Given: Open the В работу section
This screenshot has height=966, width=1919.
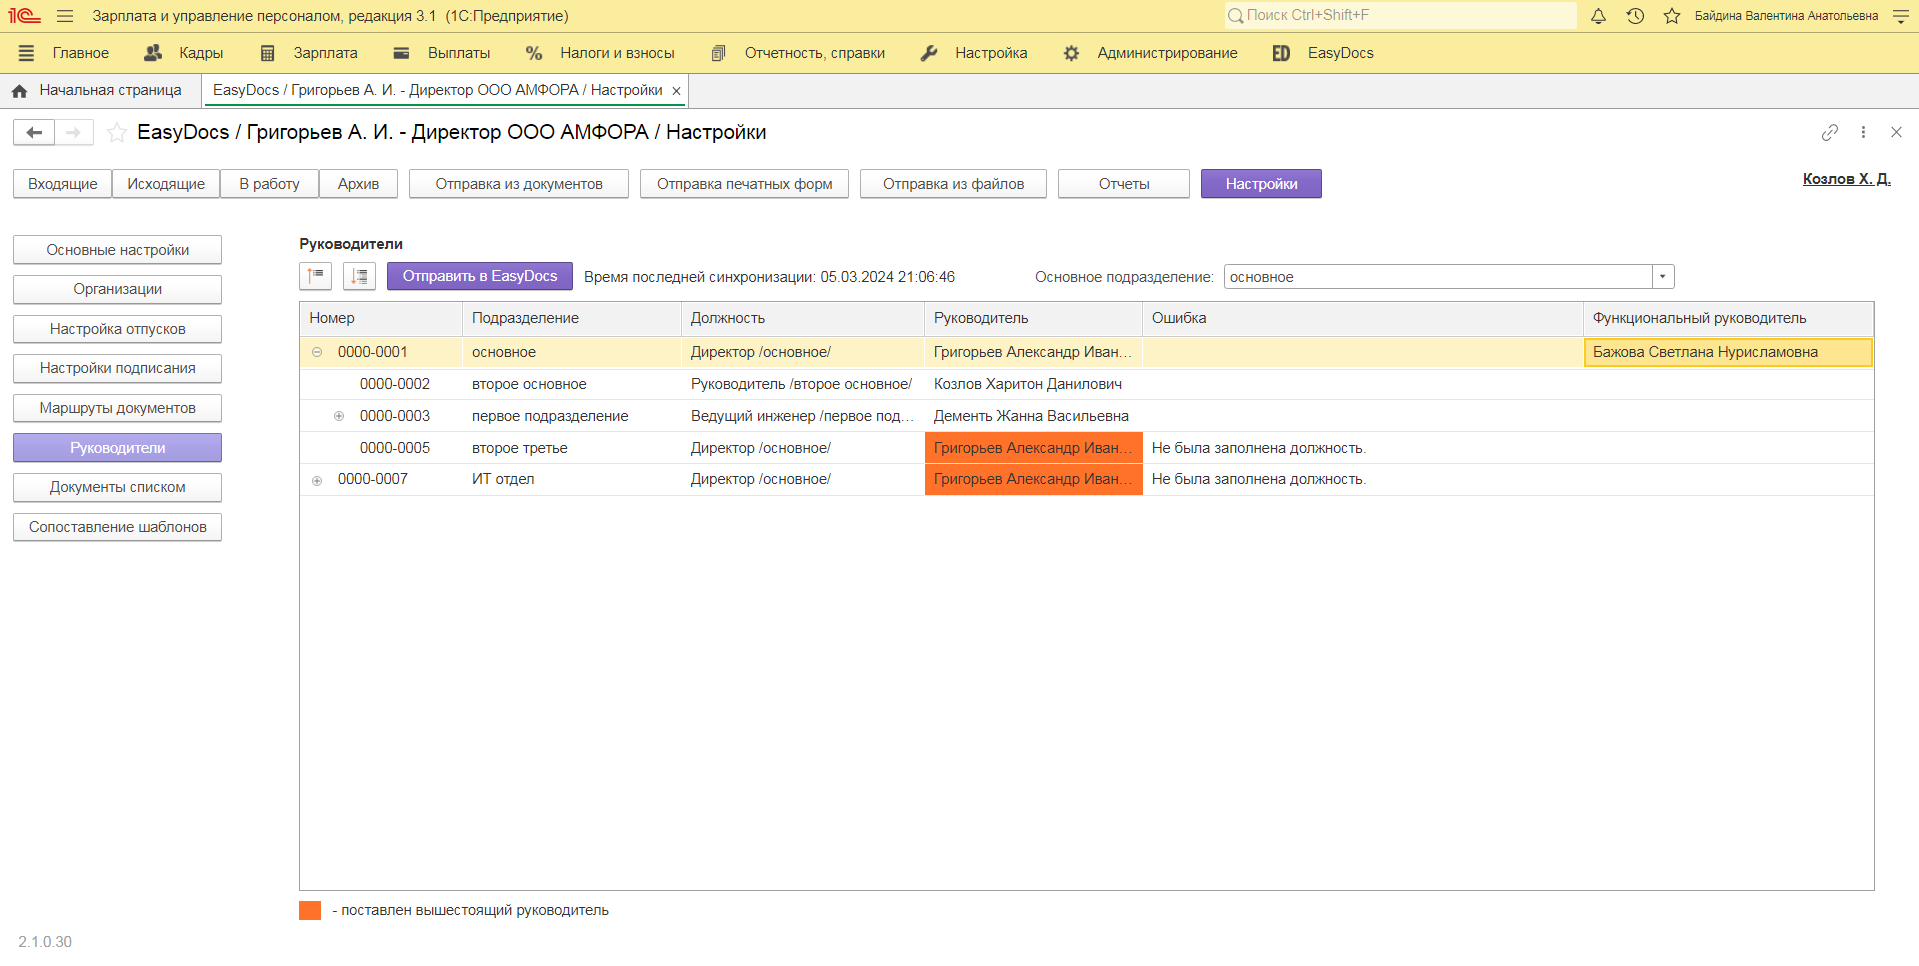Looking at the screenshot, I should tap(269, 184).
